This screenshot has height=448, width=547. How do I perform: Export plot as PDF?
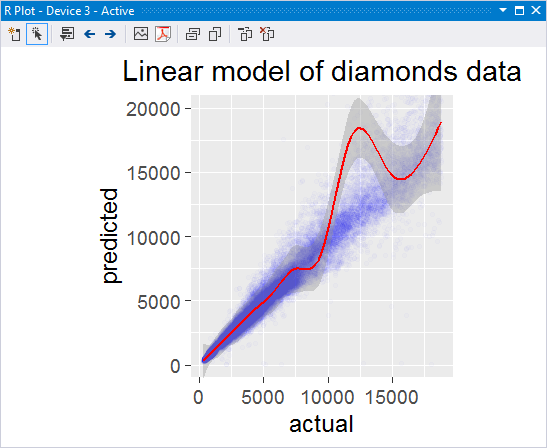(163, 34)
